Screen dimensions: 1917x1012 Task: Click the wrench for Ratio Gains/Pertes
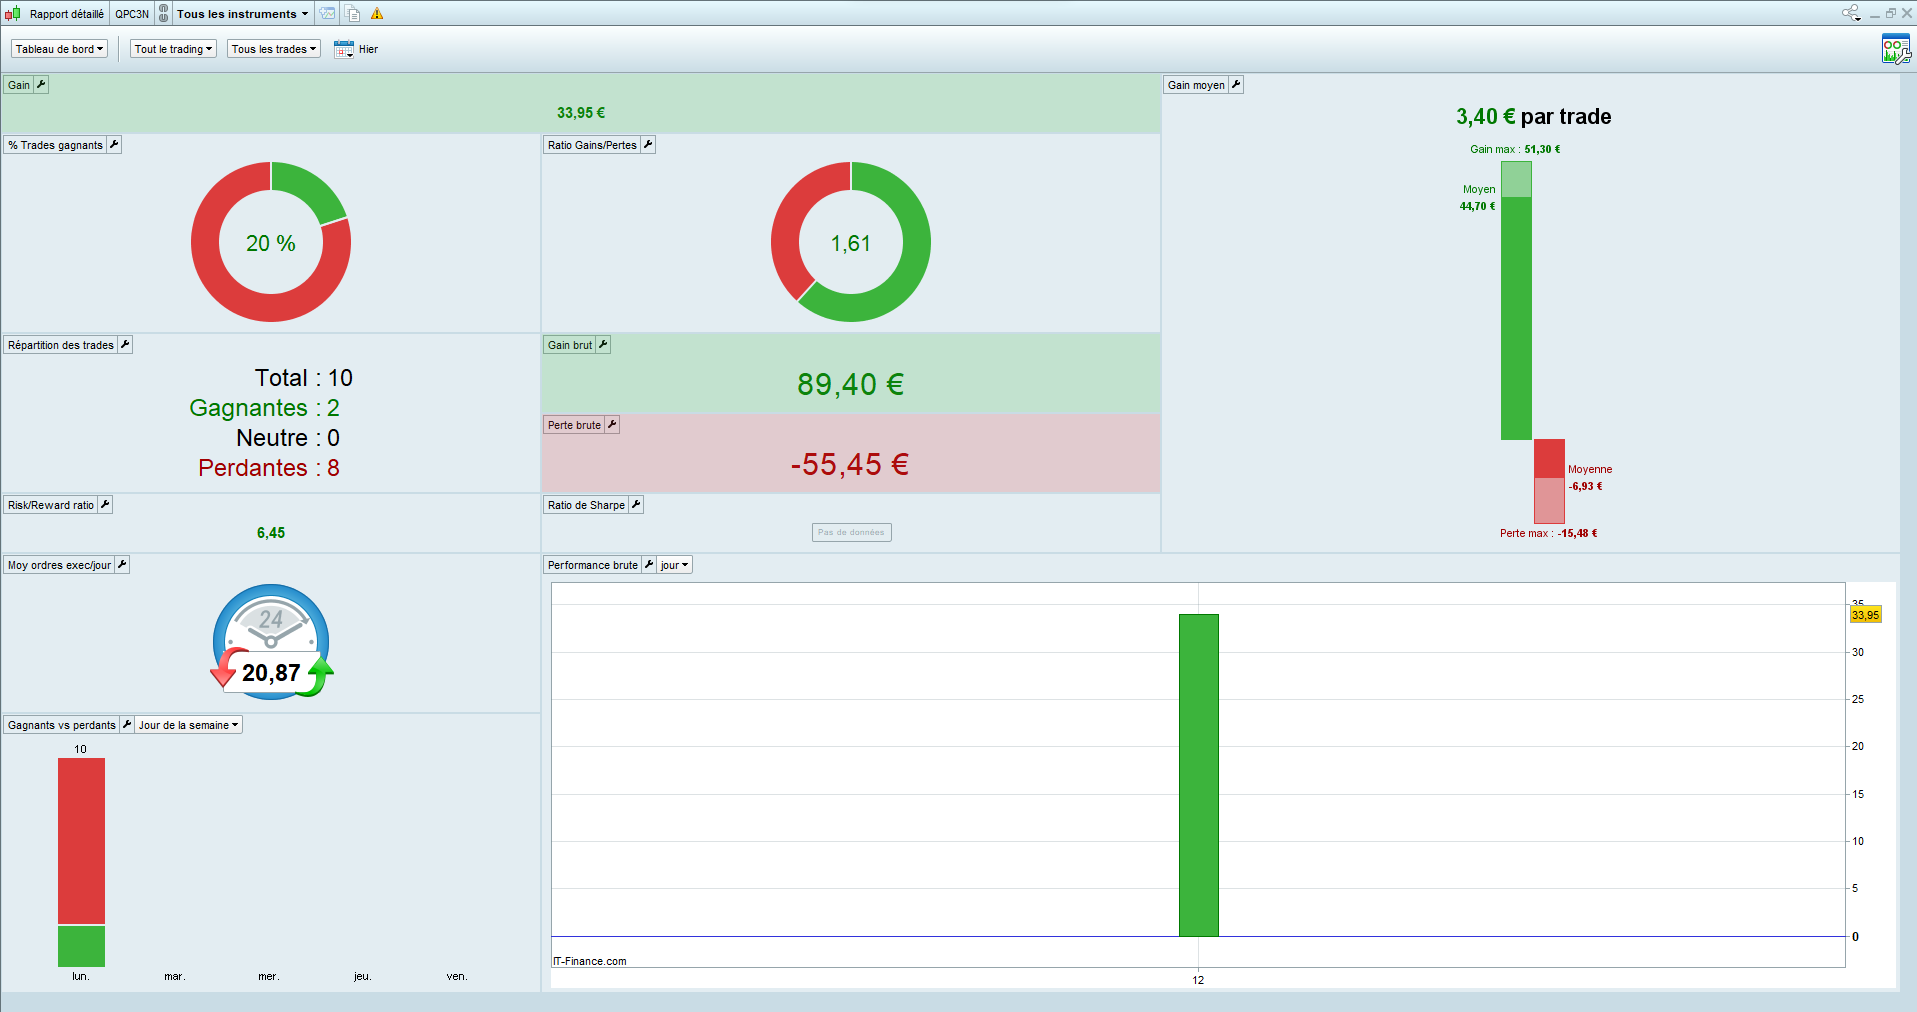pos(648,145)
